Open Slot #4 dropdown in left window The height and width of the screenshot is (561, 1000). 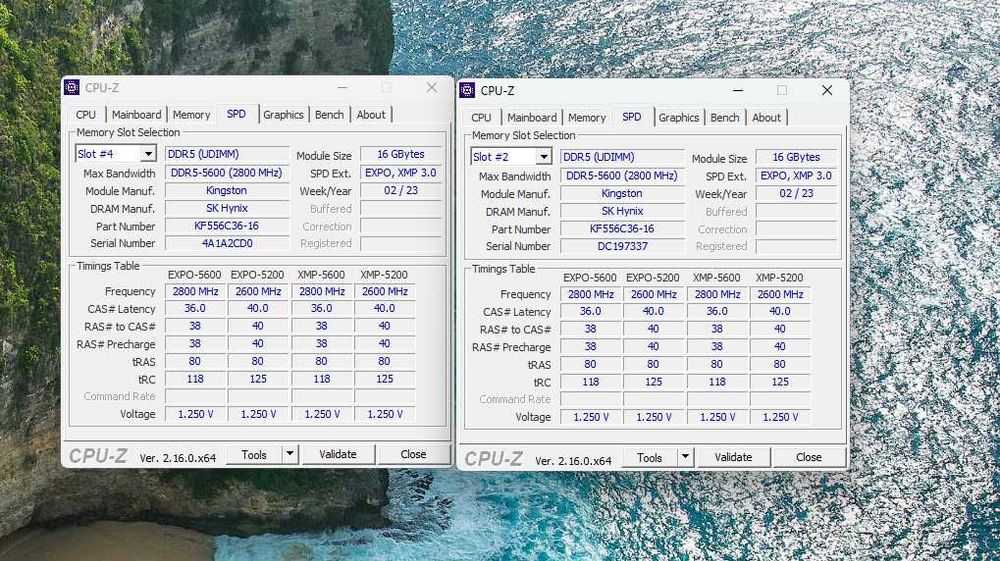coord(148,154)
